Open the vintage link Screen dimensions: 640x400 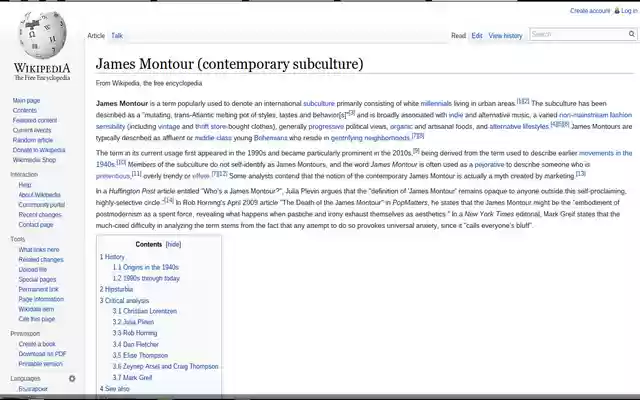click(x=169, y=127)
